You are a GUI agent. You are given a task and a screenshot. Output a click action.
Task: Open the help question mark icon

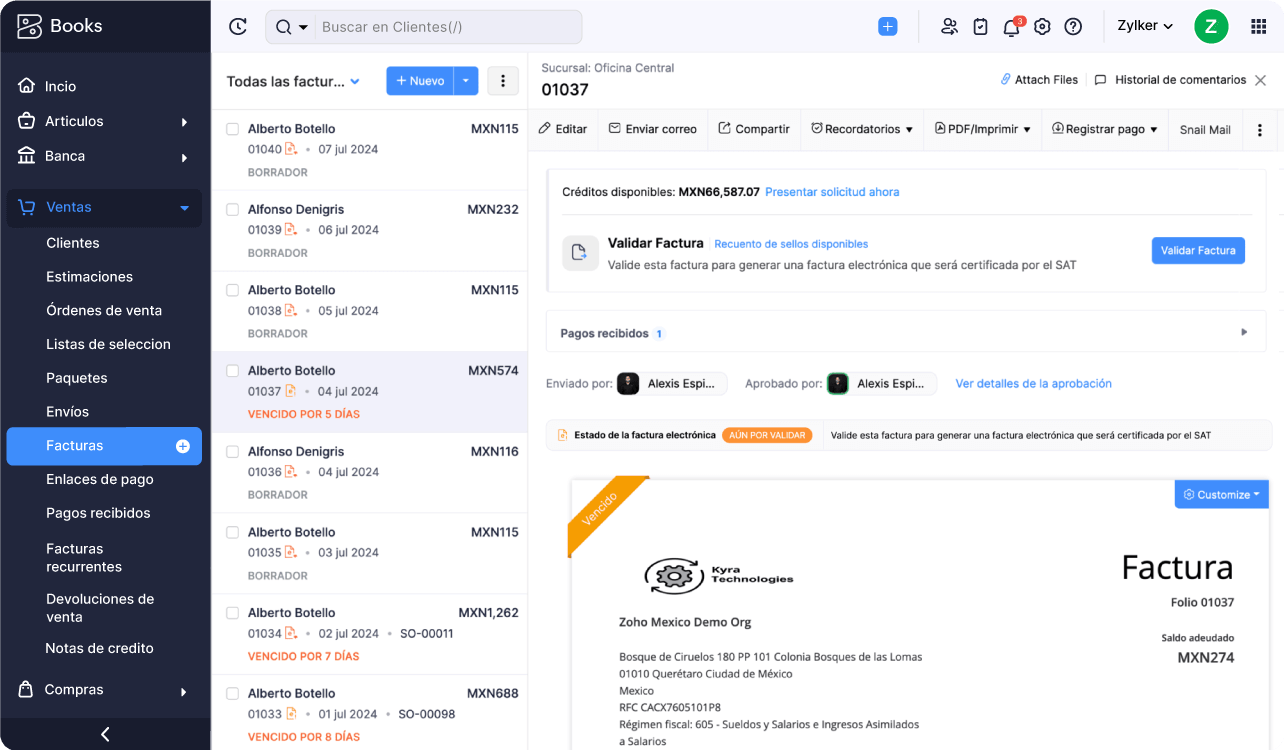tap(1073, 27)
